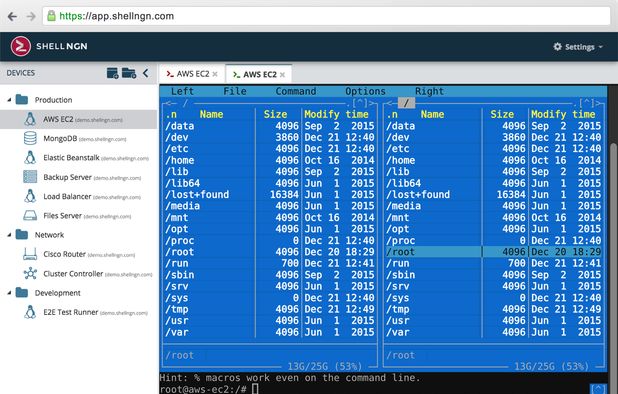Click the add folder icon
This screenshot has height=394, width=618.
click(x=129, y=73)
